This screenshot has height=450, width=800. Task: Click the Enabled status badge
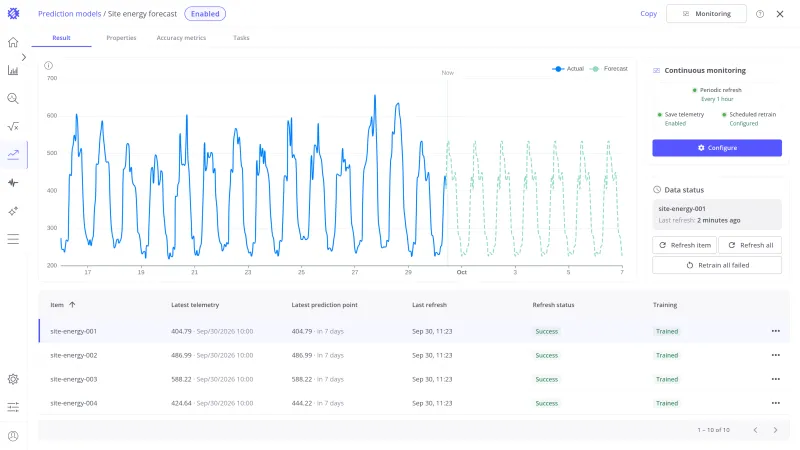205,14
